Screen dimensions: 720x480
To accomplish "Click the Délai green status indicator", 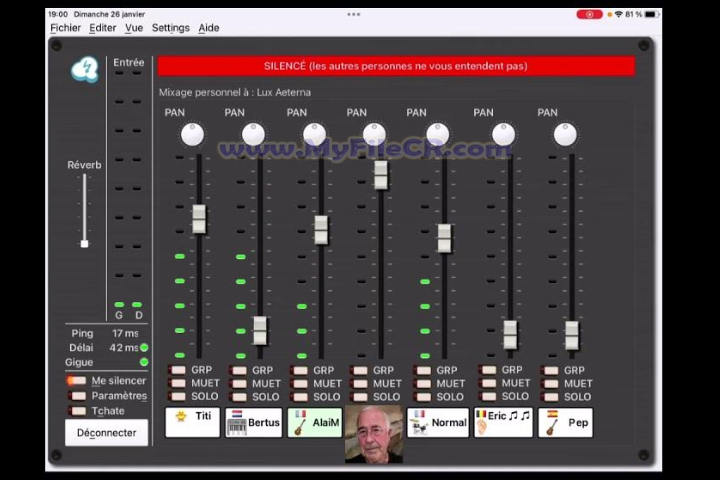I will [144, 348].
